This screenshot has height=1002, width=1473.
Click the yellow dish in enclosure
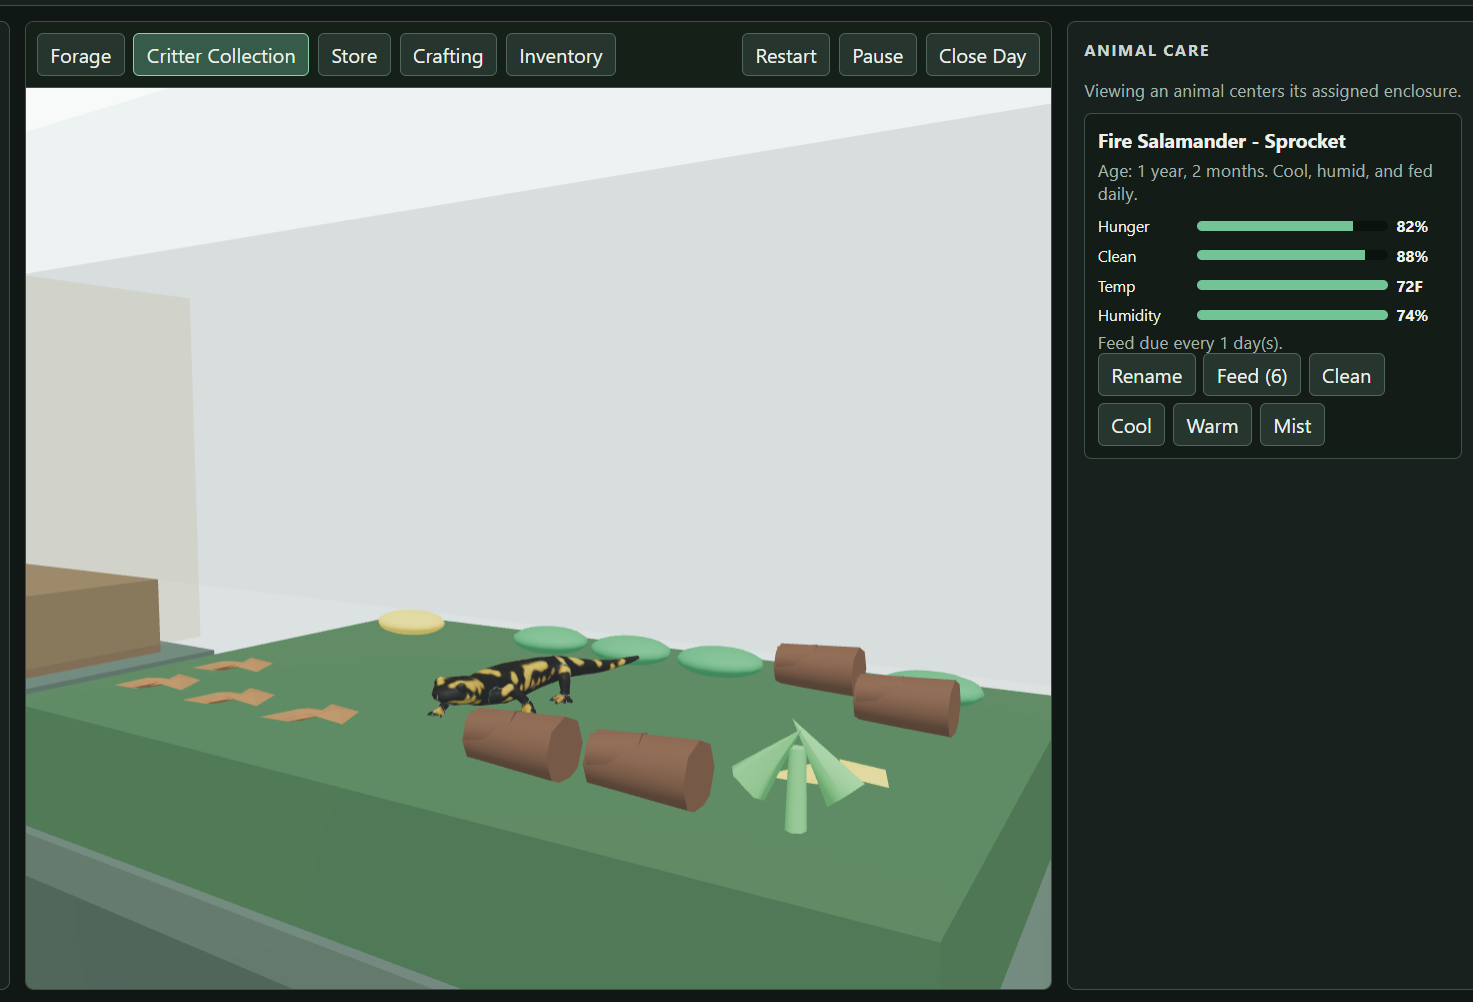[411, 622]
